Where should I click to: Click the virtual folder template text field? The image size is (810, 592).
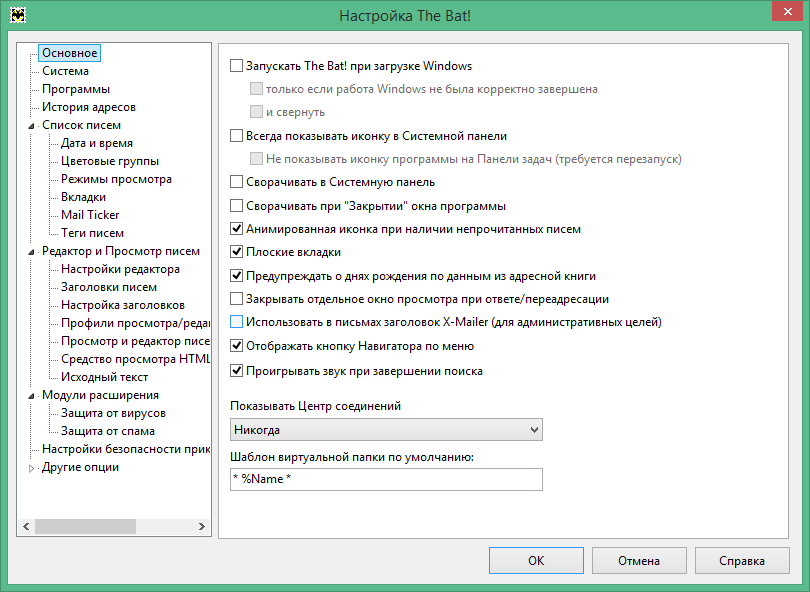point(386,480)
